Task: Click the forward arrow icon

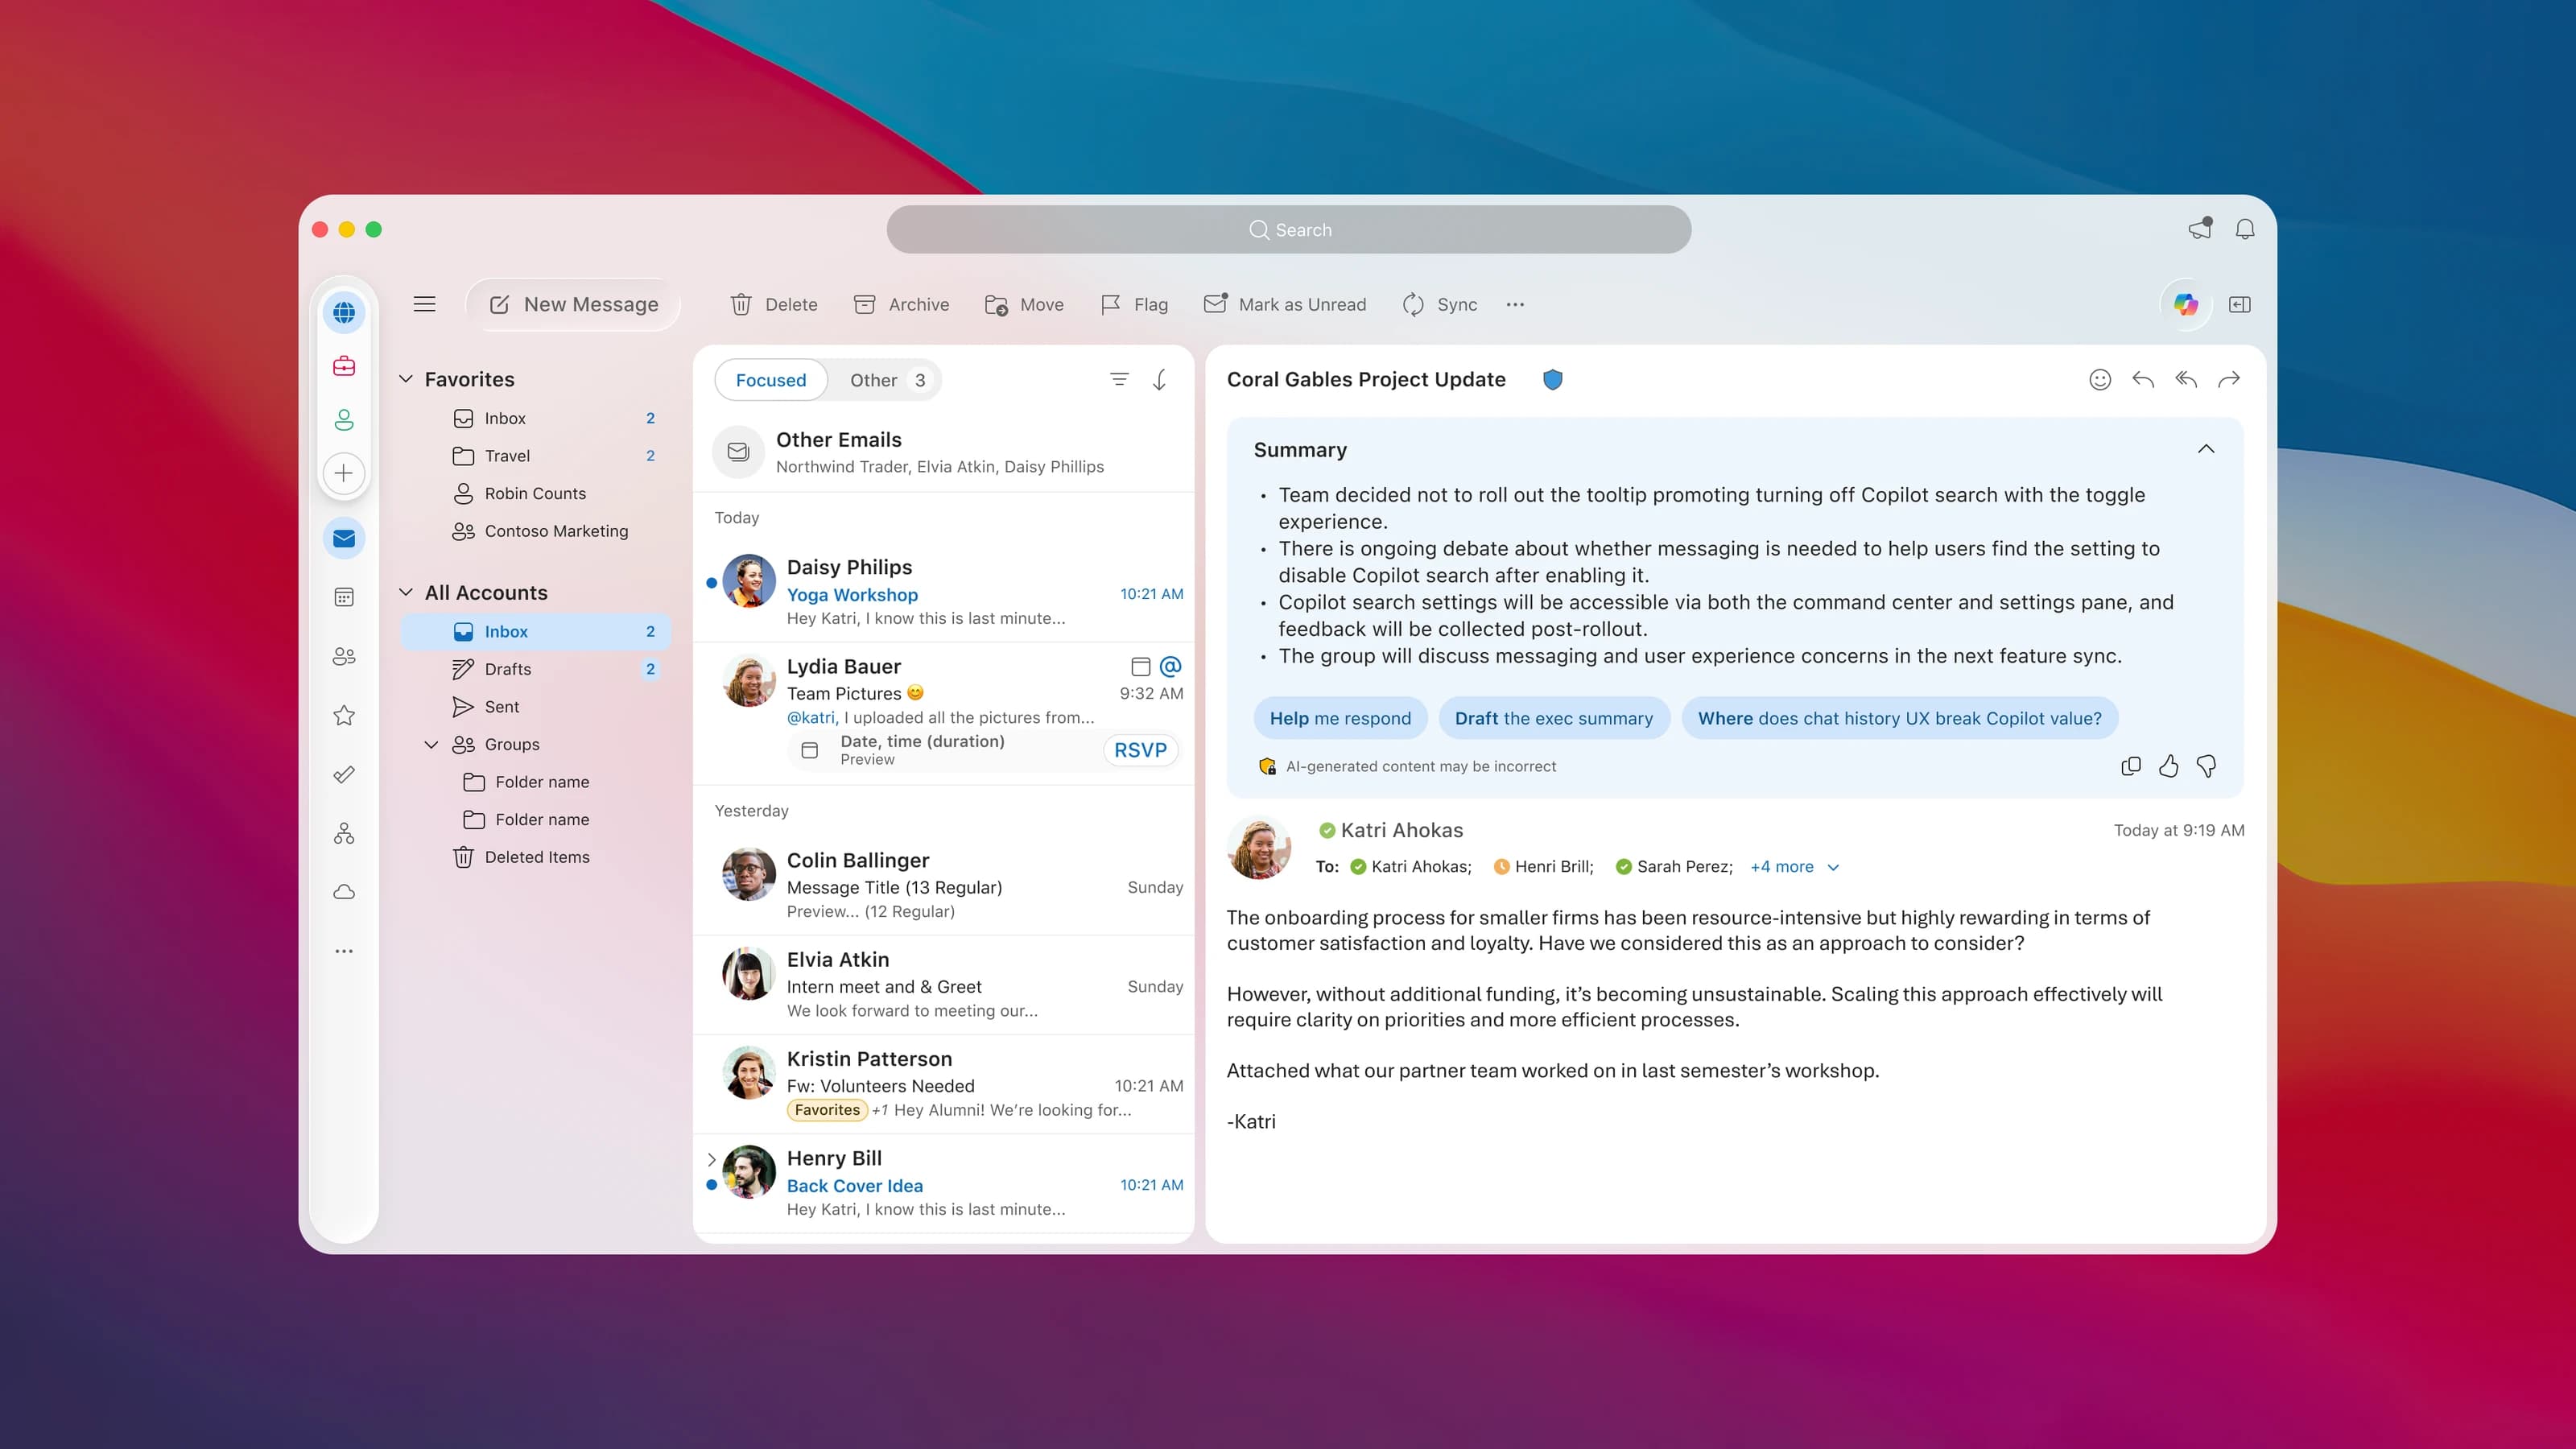Action: (x=2229, y=379)
